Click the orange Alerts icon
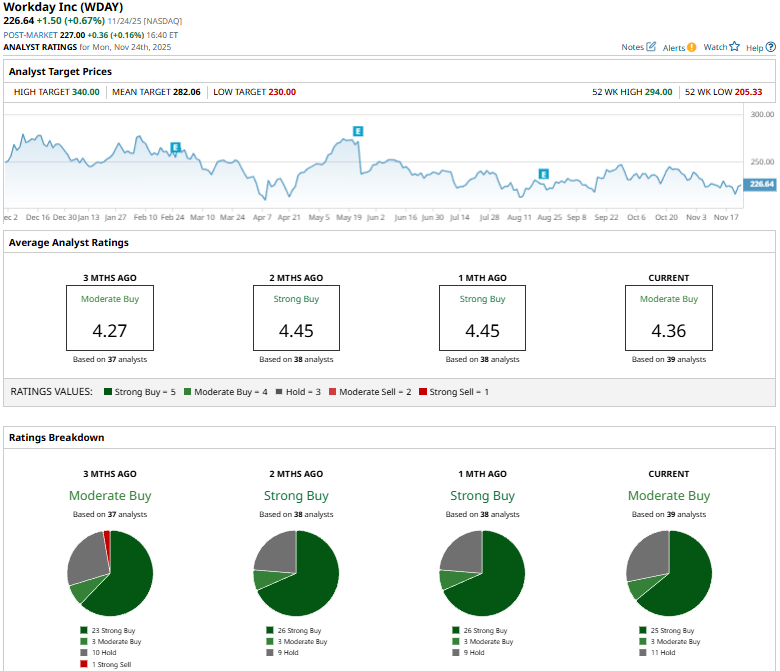 pos(691,46)
